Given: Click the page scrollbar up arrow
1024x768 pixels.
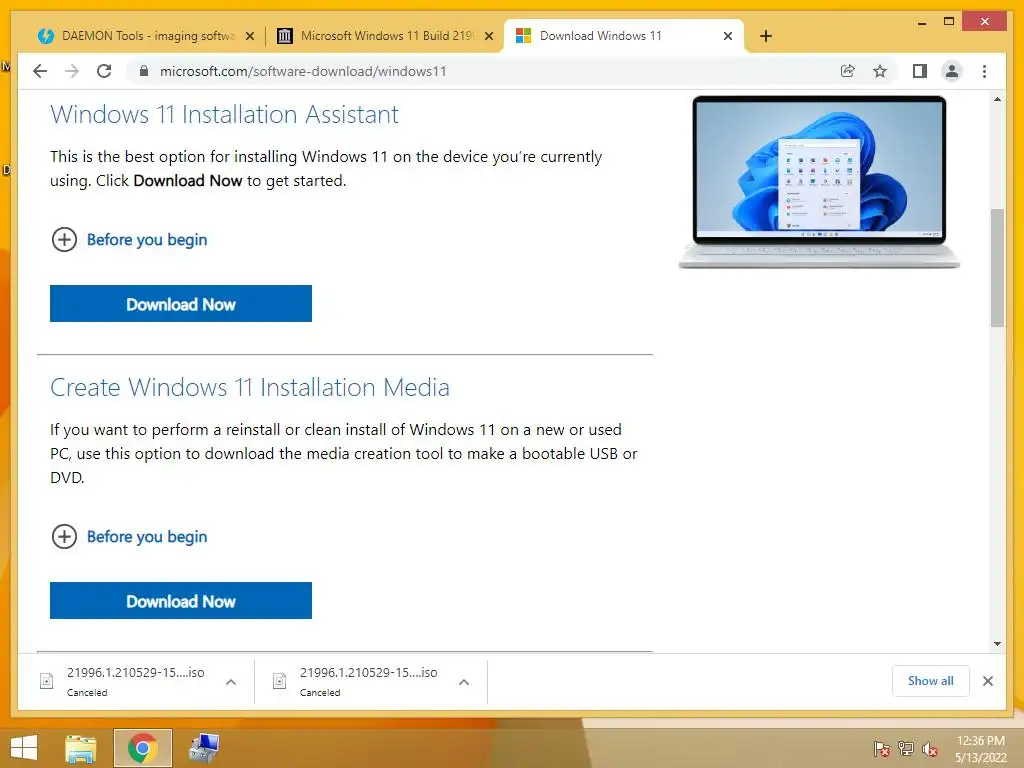Looking at the screenshot, I should (x=997, y=99).
